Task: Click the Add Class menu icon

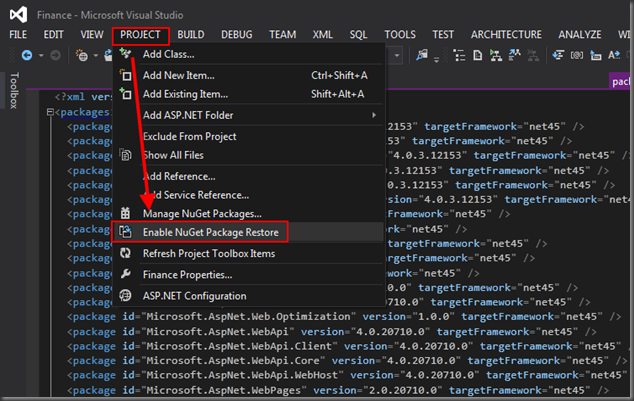Action: 125,53
